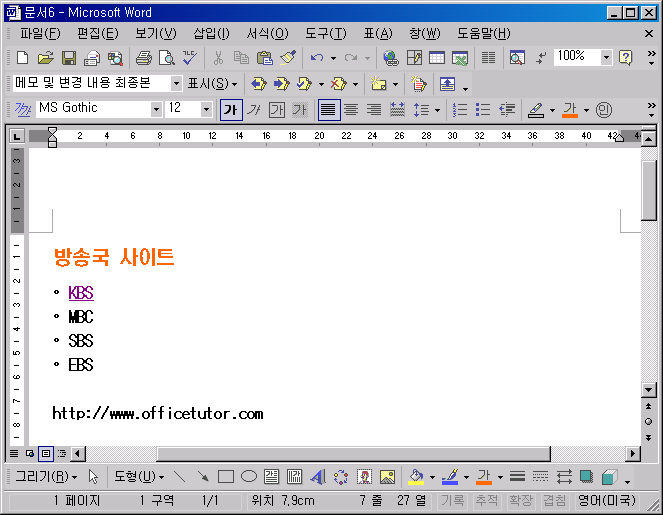Open the 도구(T) menu
The height and width of the screenshot is (515, 663).
pos(326,33)
